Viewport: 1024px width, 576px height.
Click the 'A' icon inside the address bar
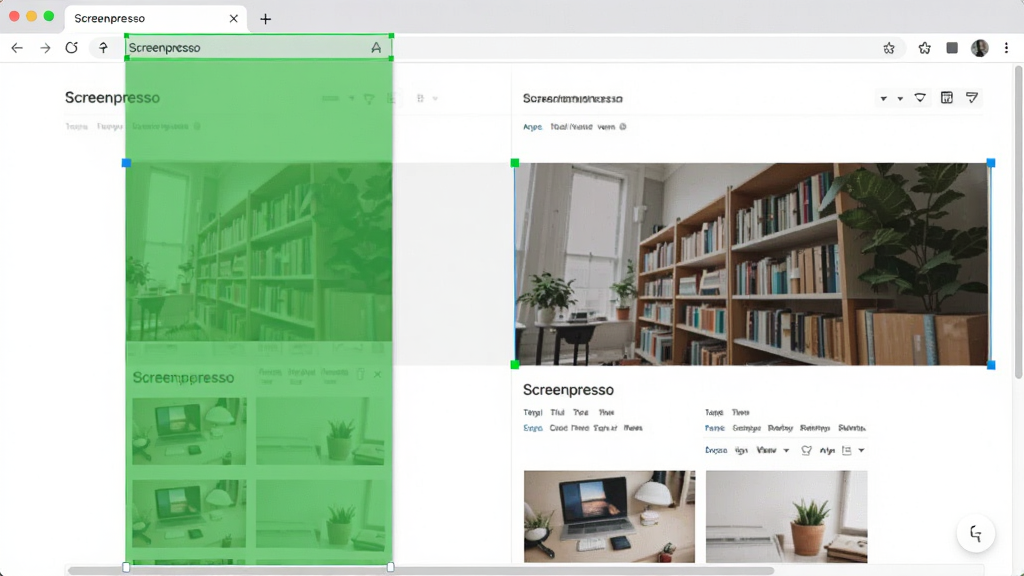tap(376, 48)
